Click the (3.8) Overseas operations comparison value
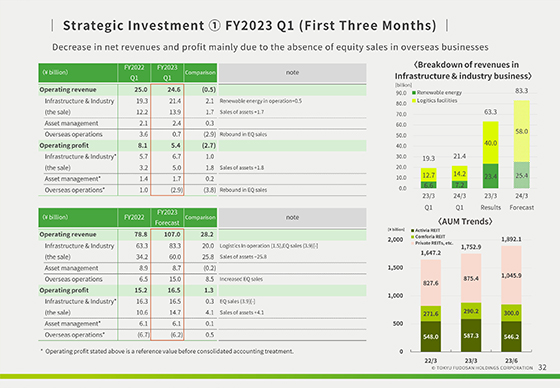 tap(210, 190)
